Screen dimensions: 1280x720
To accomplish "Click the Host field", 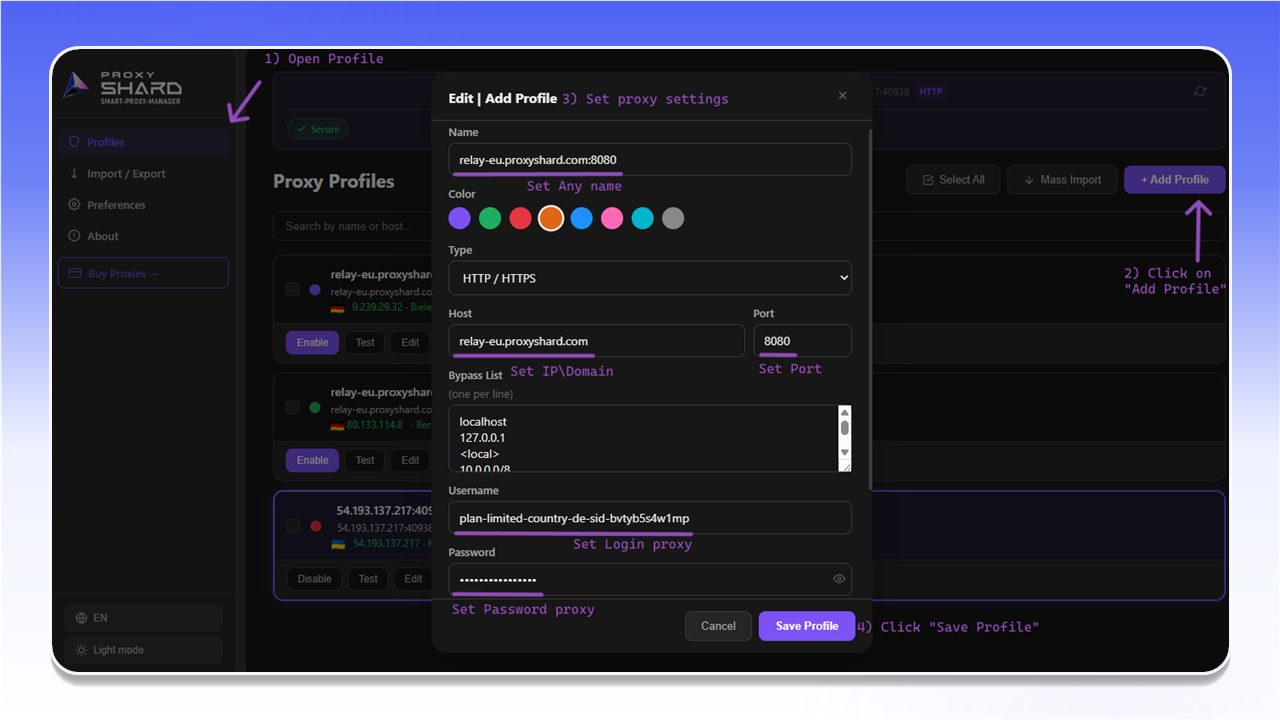I will pos(597,341).
